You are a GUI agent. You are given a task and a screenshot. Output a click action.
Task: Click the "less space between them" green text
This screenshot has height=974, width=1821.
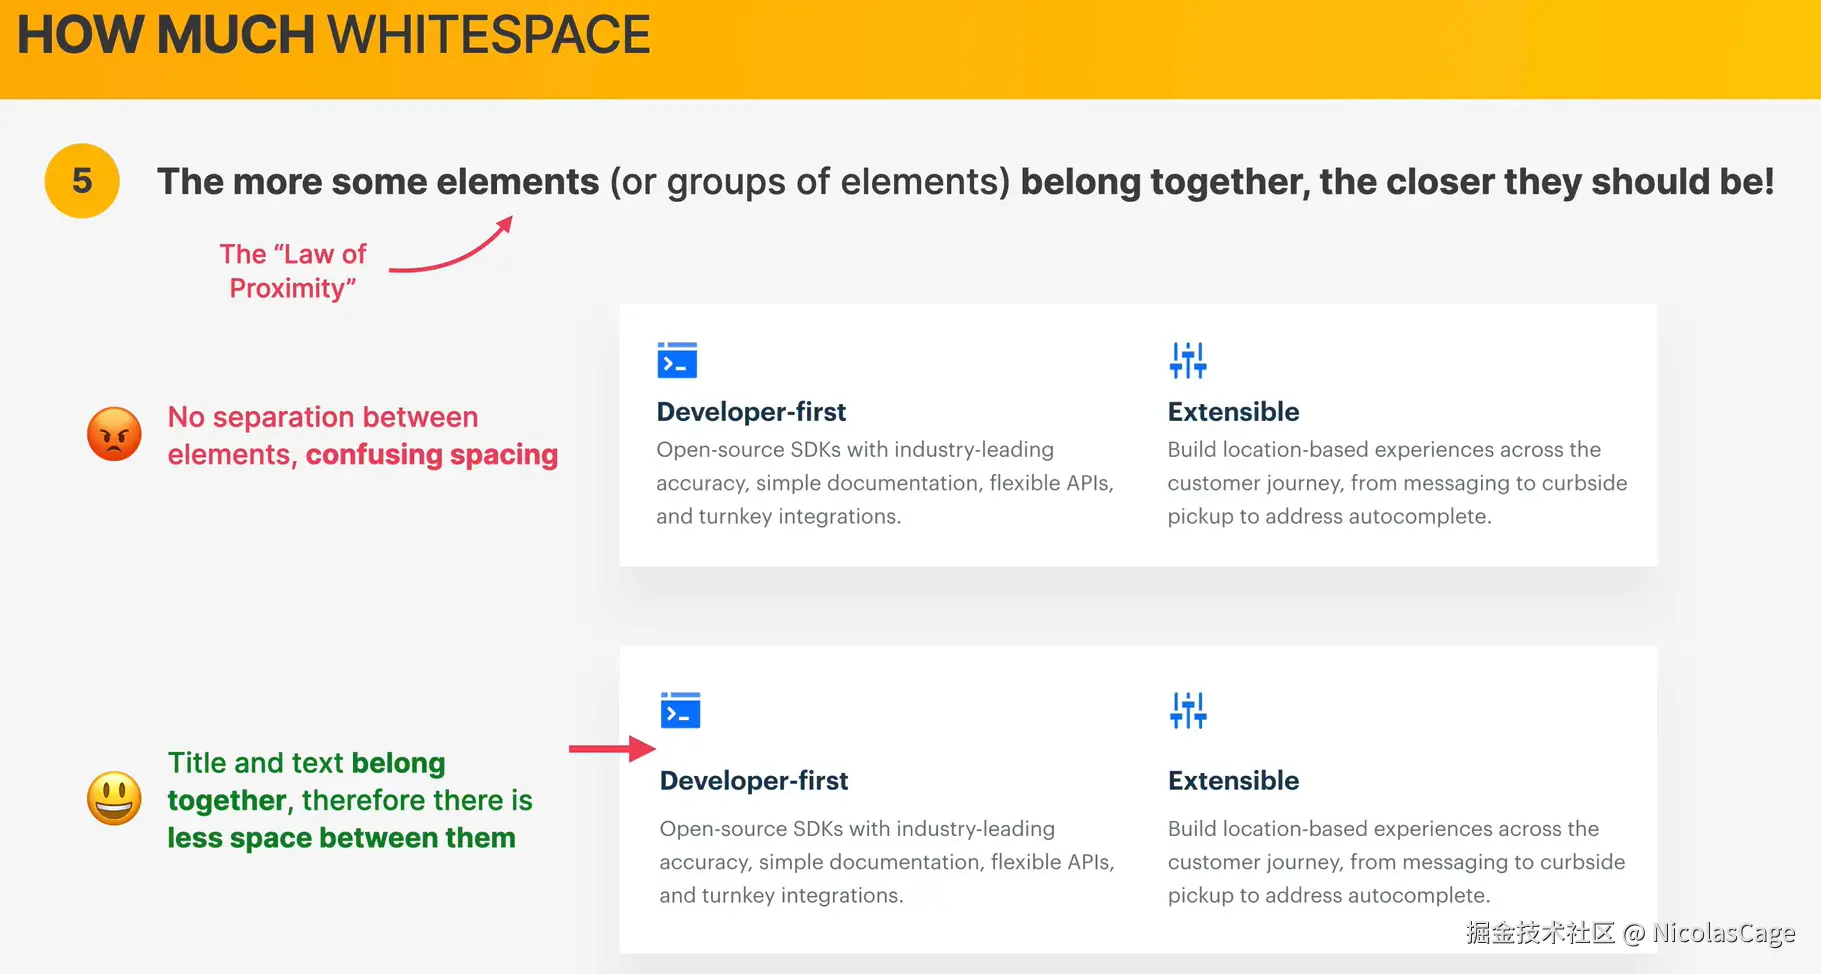341,838
